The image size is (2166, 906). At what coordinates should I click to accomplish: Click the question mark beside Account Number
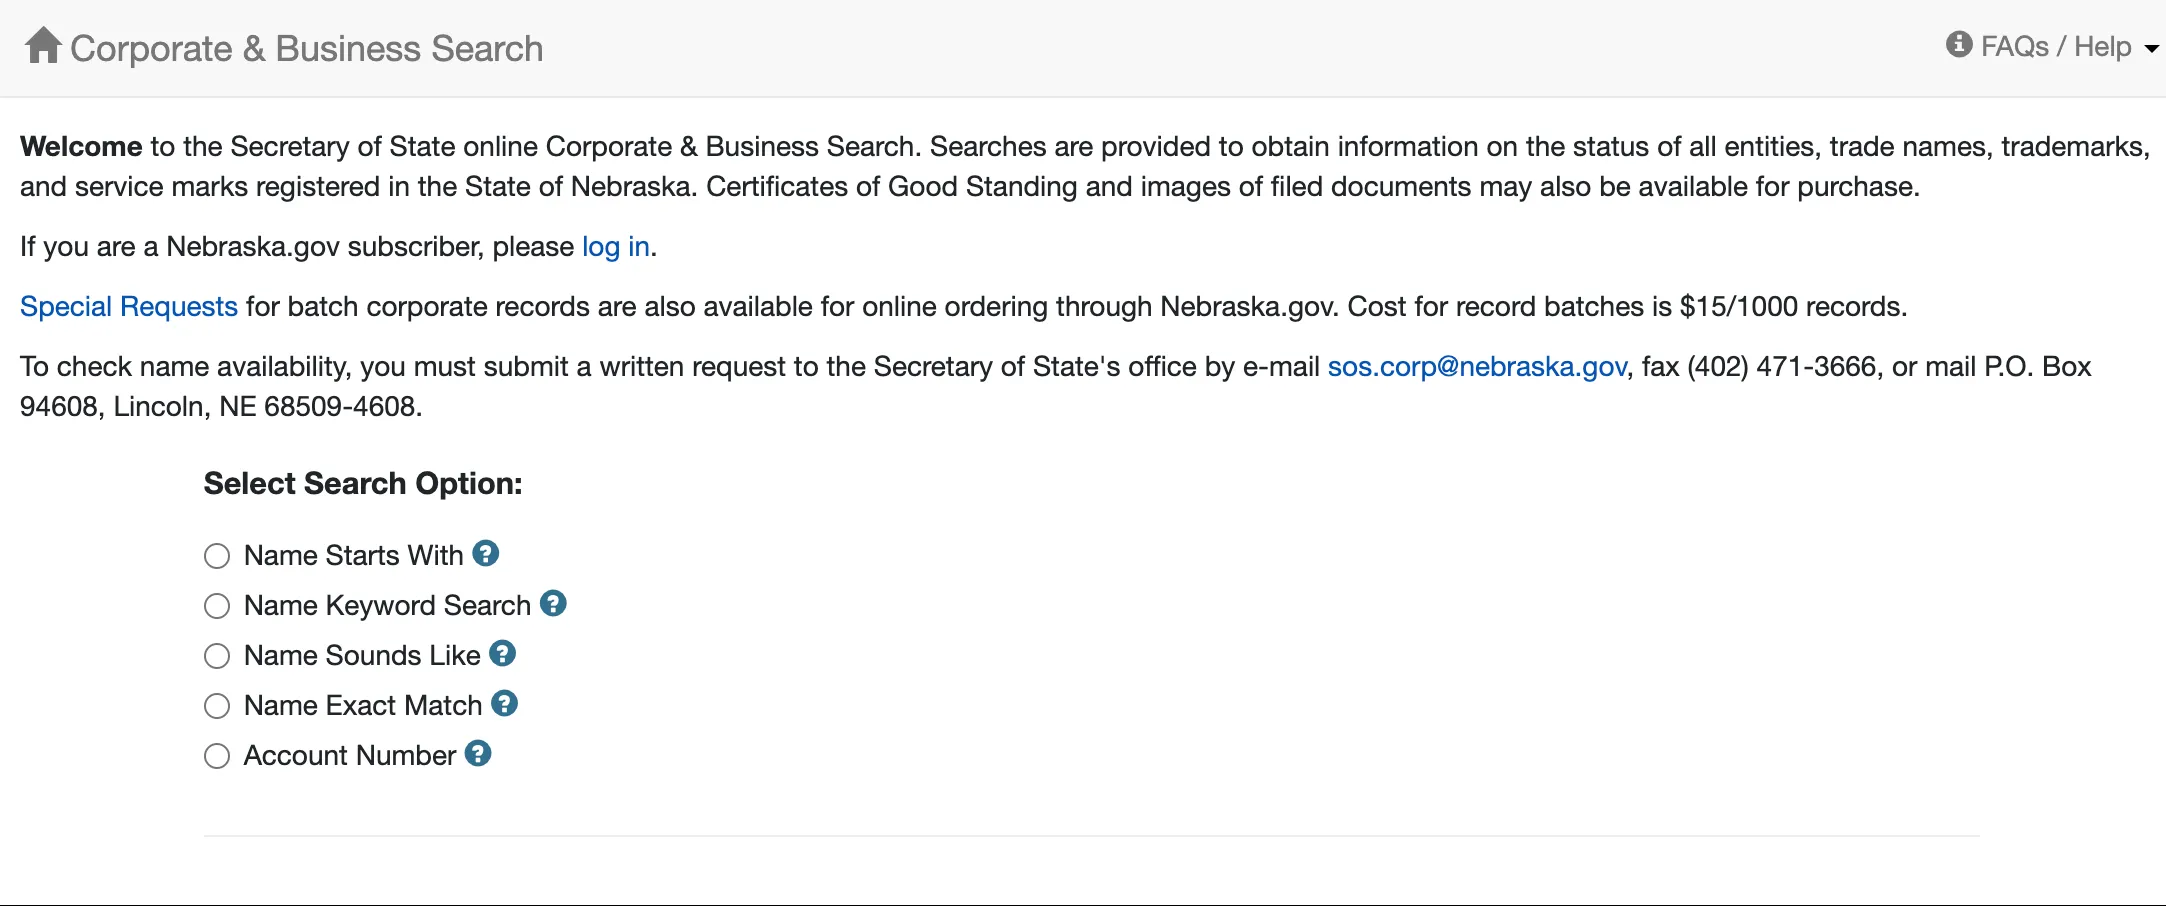coord(478,753)
